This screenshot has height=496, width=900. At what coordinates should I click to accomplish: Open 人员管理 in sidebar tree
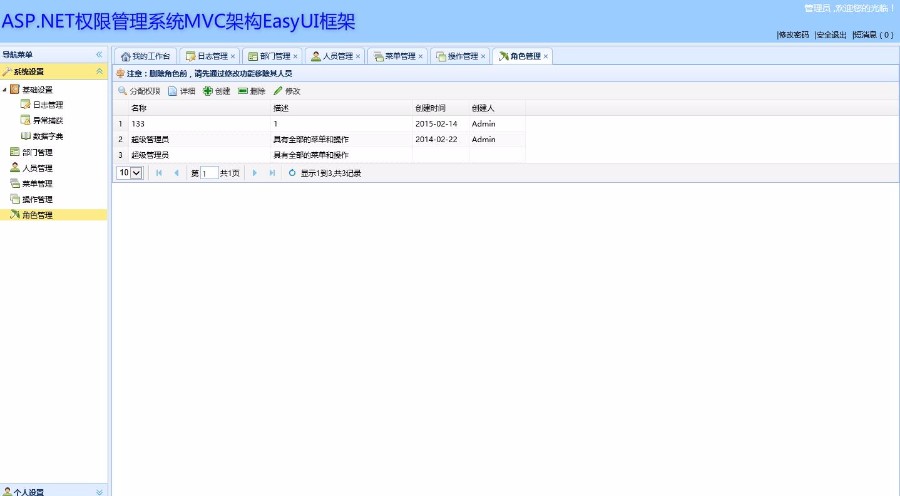[x=37, y=168]
